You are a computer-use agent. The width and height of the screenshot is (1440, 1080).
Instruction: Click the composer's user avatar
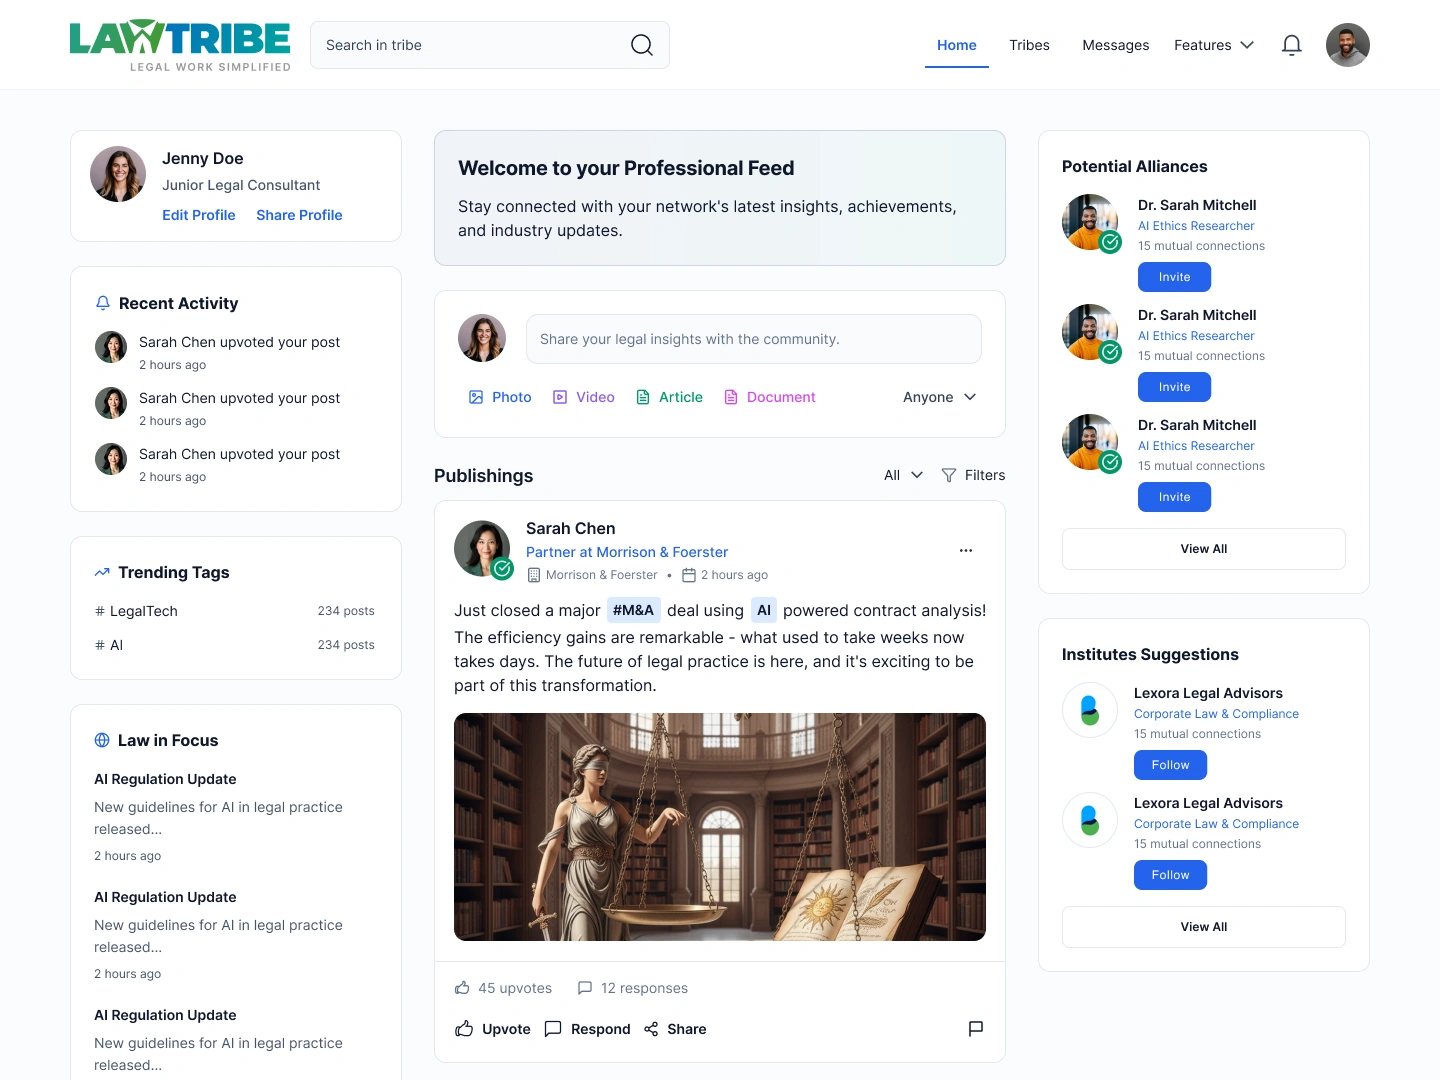point(482,338)
